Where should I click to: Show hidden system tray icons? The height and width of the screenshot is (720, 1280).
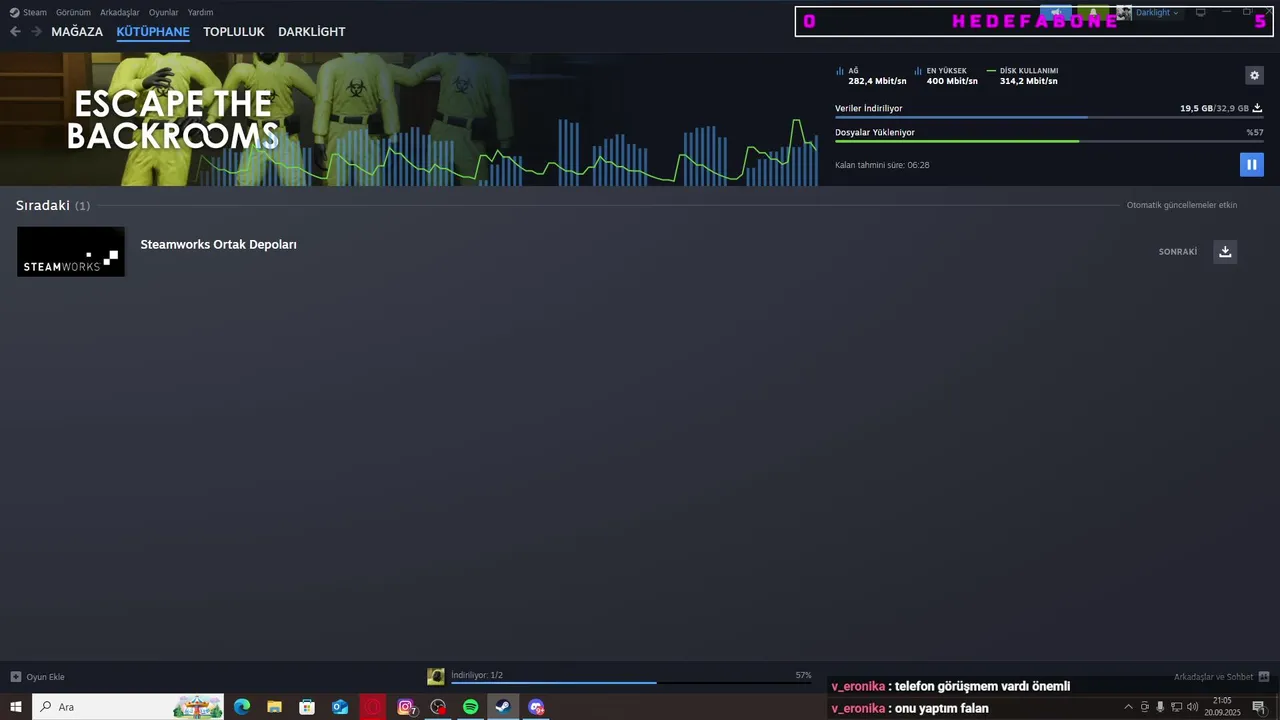point(1129,707)
